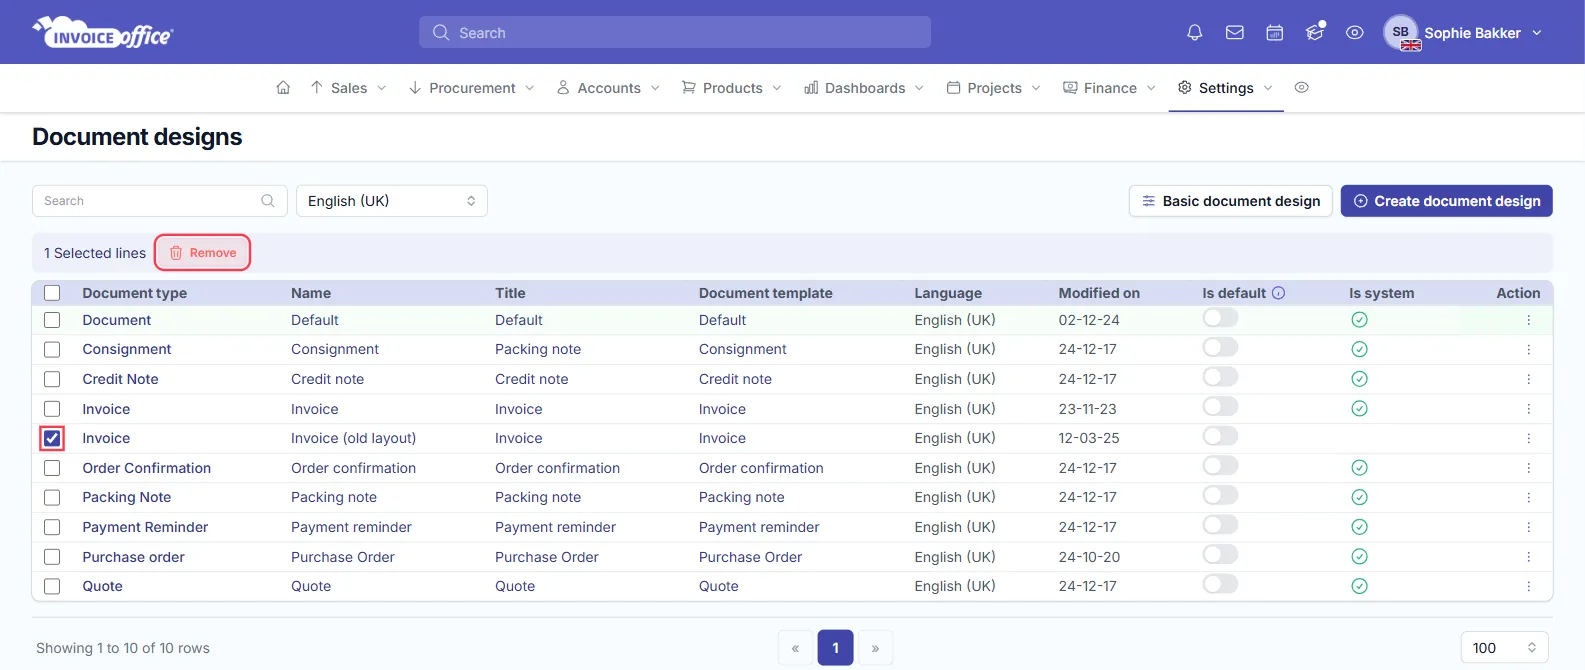This screenshot has height=670, width=1585.
Task: Click Is system checkmark for Purchase order row
Action: coord(1359,557)
